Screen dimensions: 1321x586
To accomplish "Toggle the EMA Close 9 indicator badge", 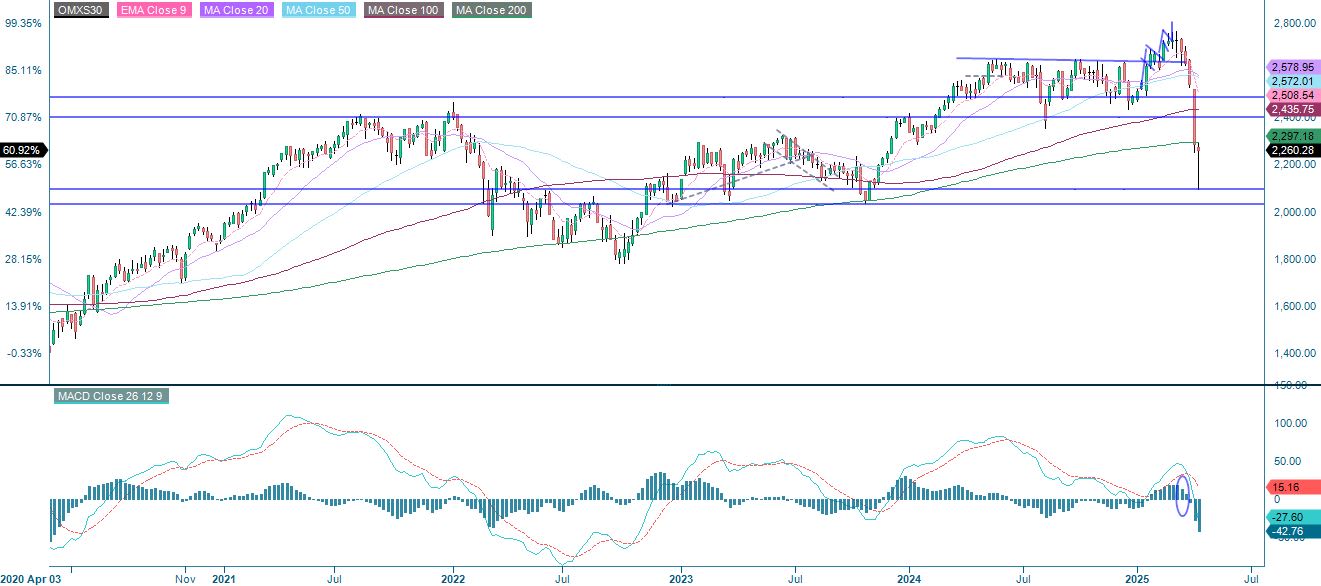I will click(153, 11).
